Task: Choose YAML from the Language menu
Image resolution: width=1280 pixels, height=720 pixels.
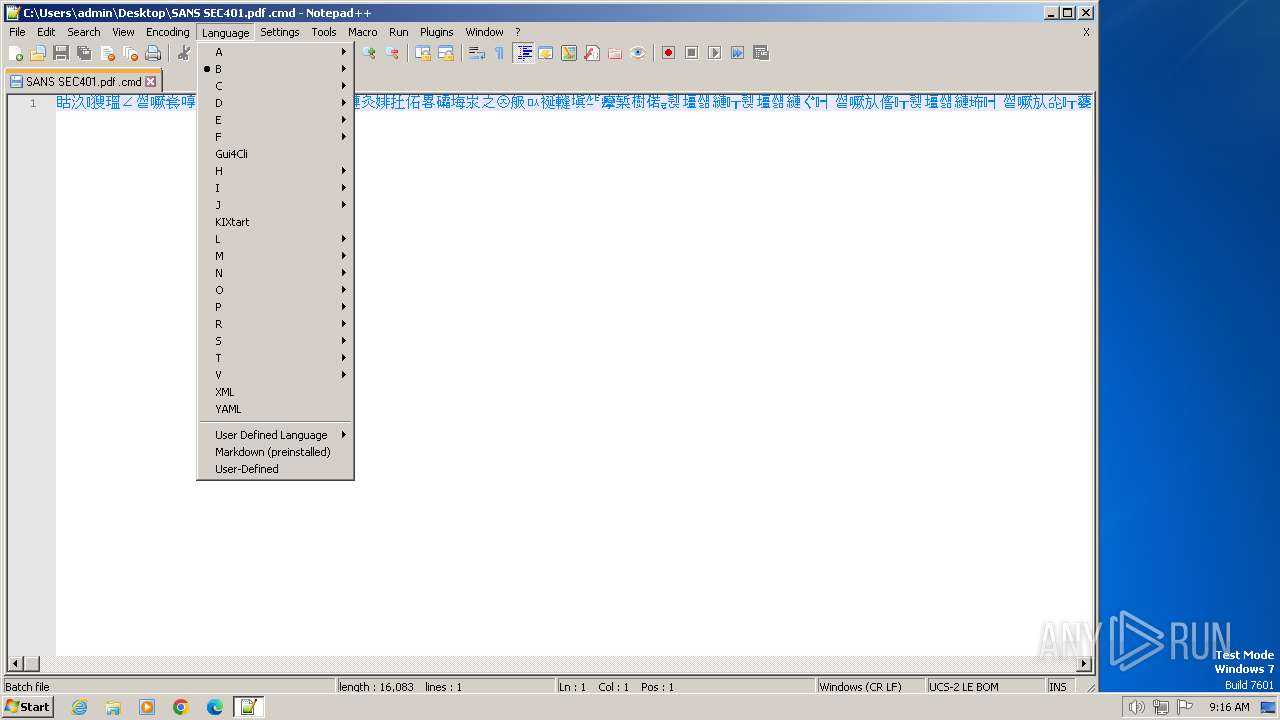Action: tap(276, 409)
